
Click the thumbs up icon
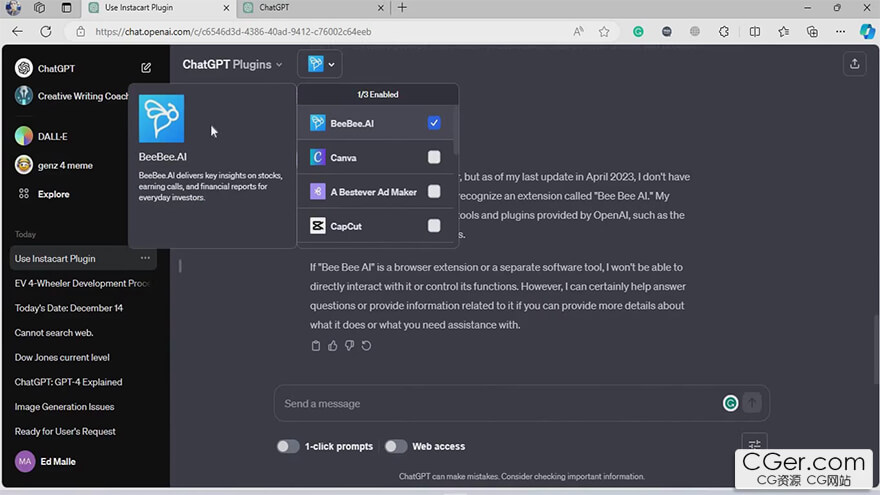(x=332, y=346)
